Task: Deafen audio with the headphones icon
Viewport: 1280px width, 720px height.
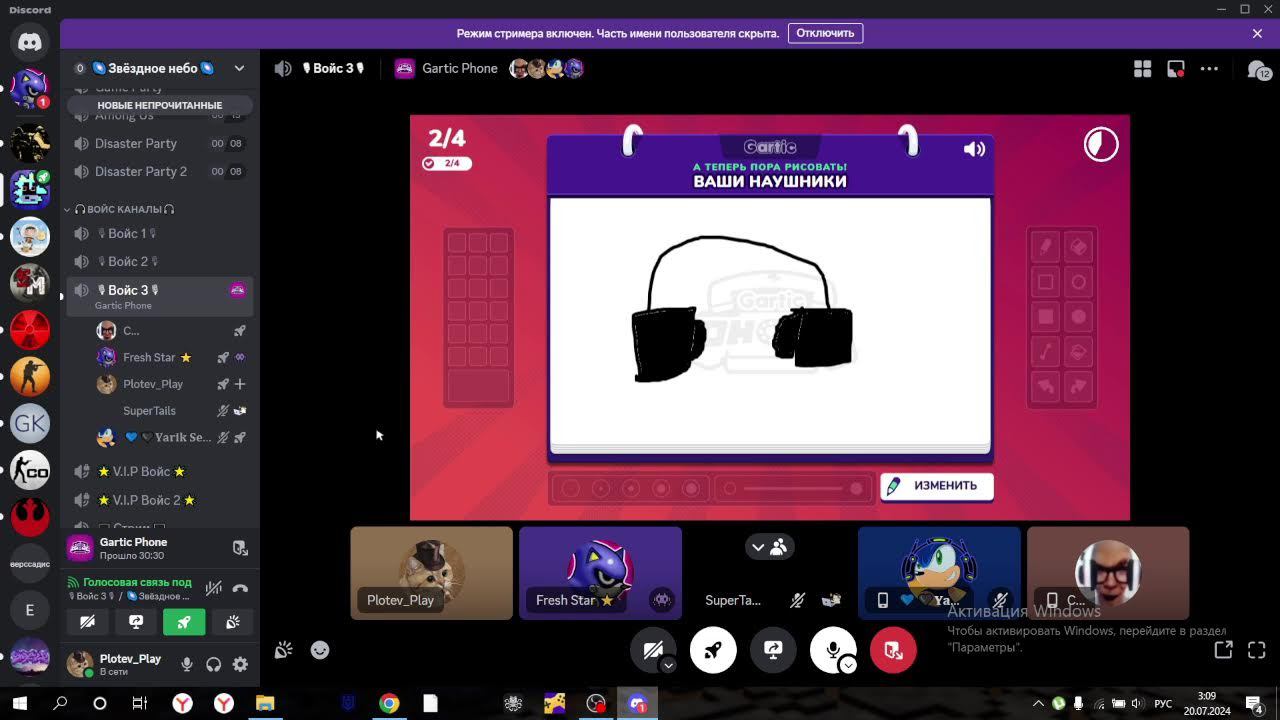Action: (x=213, y=664)
